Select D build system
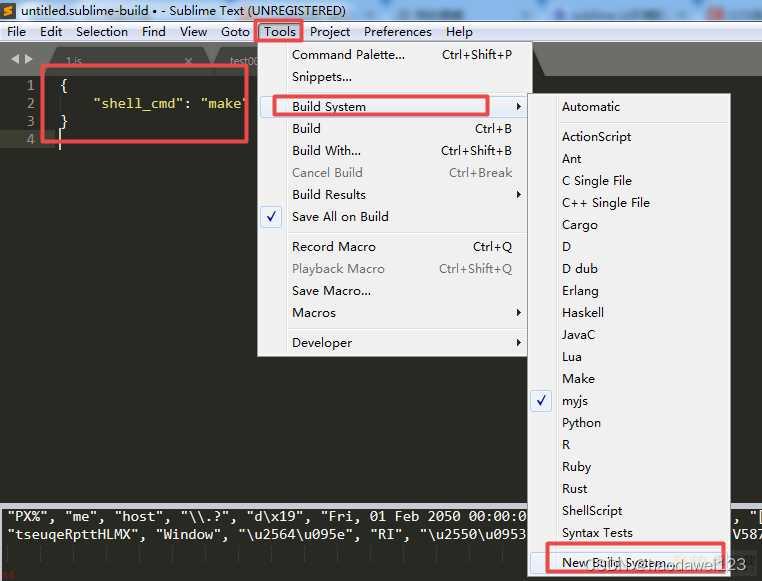Image resolution: width=762 pixels, height=581 pixels. 630,247
